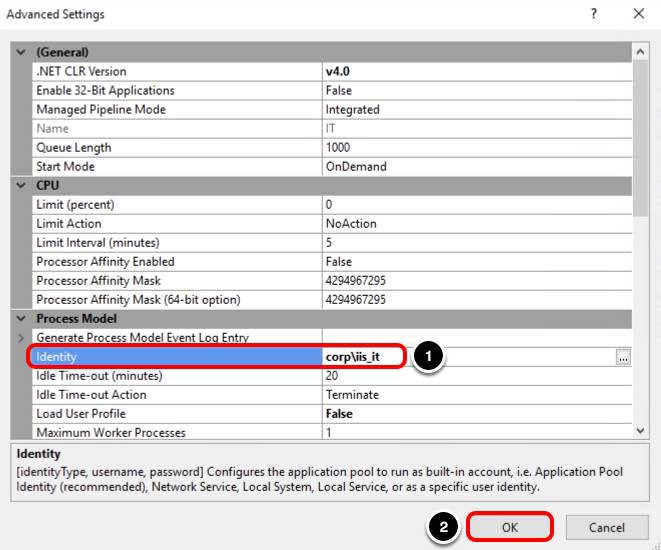
Task: Click the scrollbar down arrow
Action: point(640,431)
